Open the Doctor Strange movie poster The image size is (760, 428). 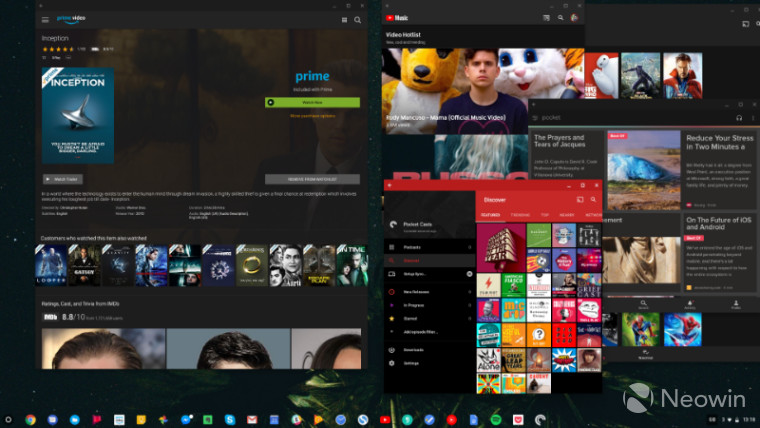pyautogui.click(x=682, y=76)
